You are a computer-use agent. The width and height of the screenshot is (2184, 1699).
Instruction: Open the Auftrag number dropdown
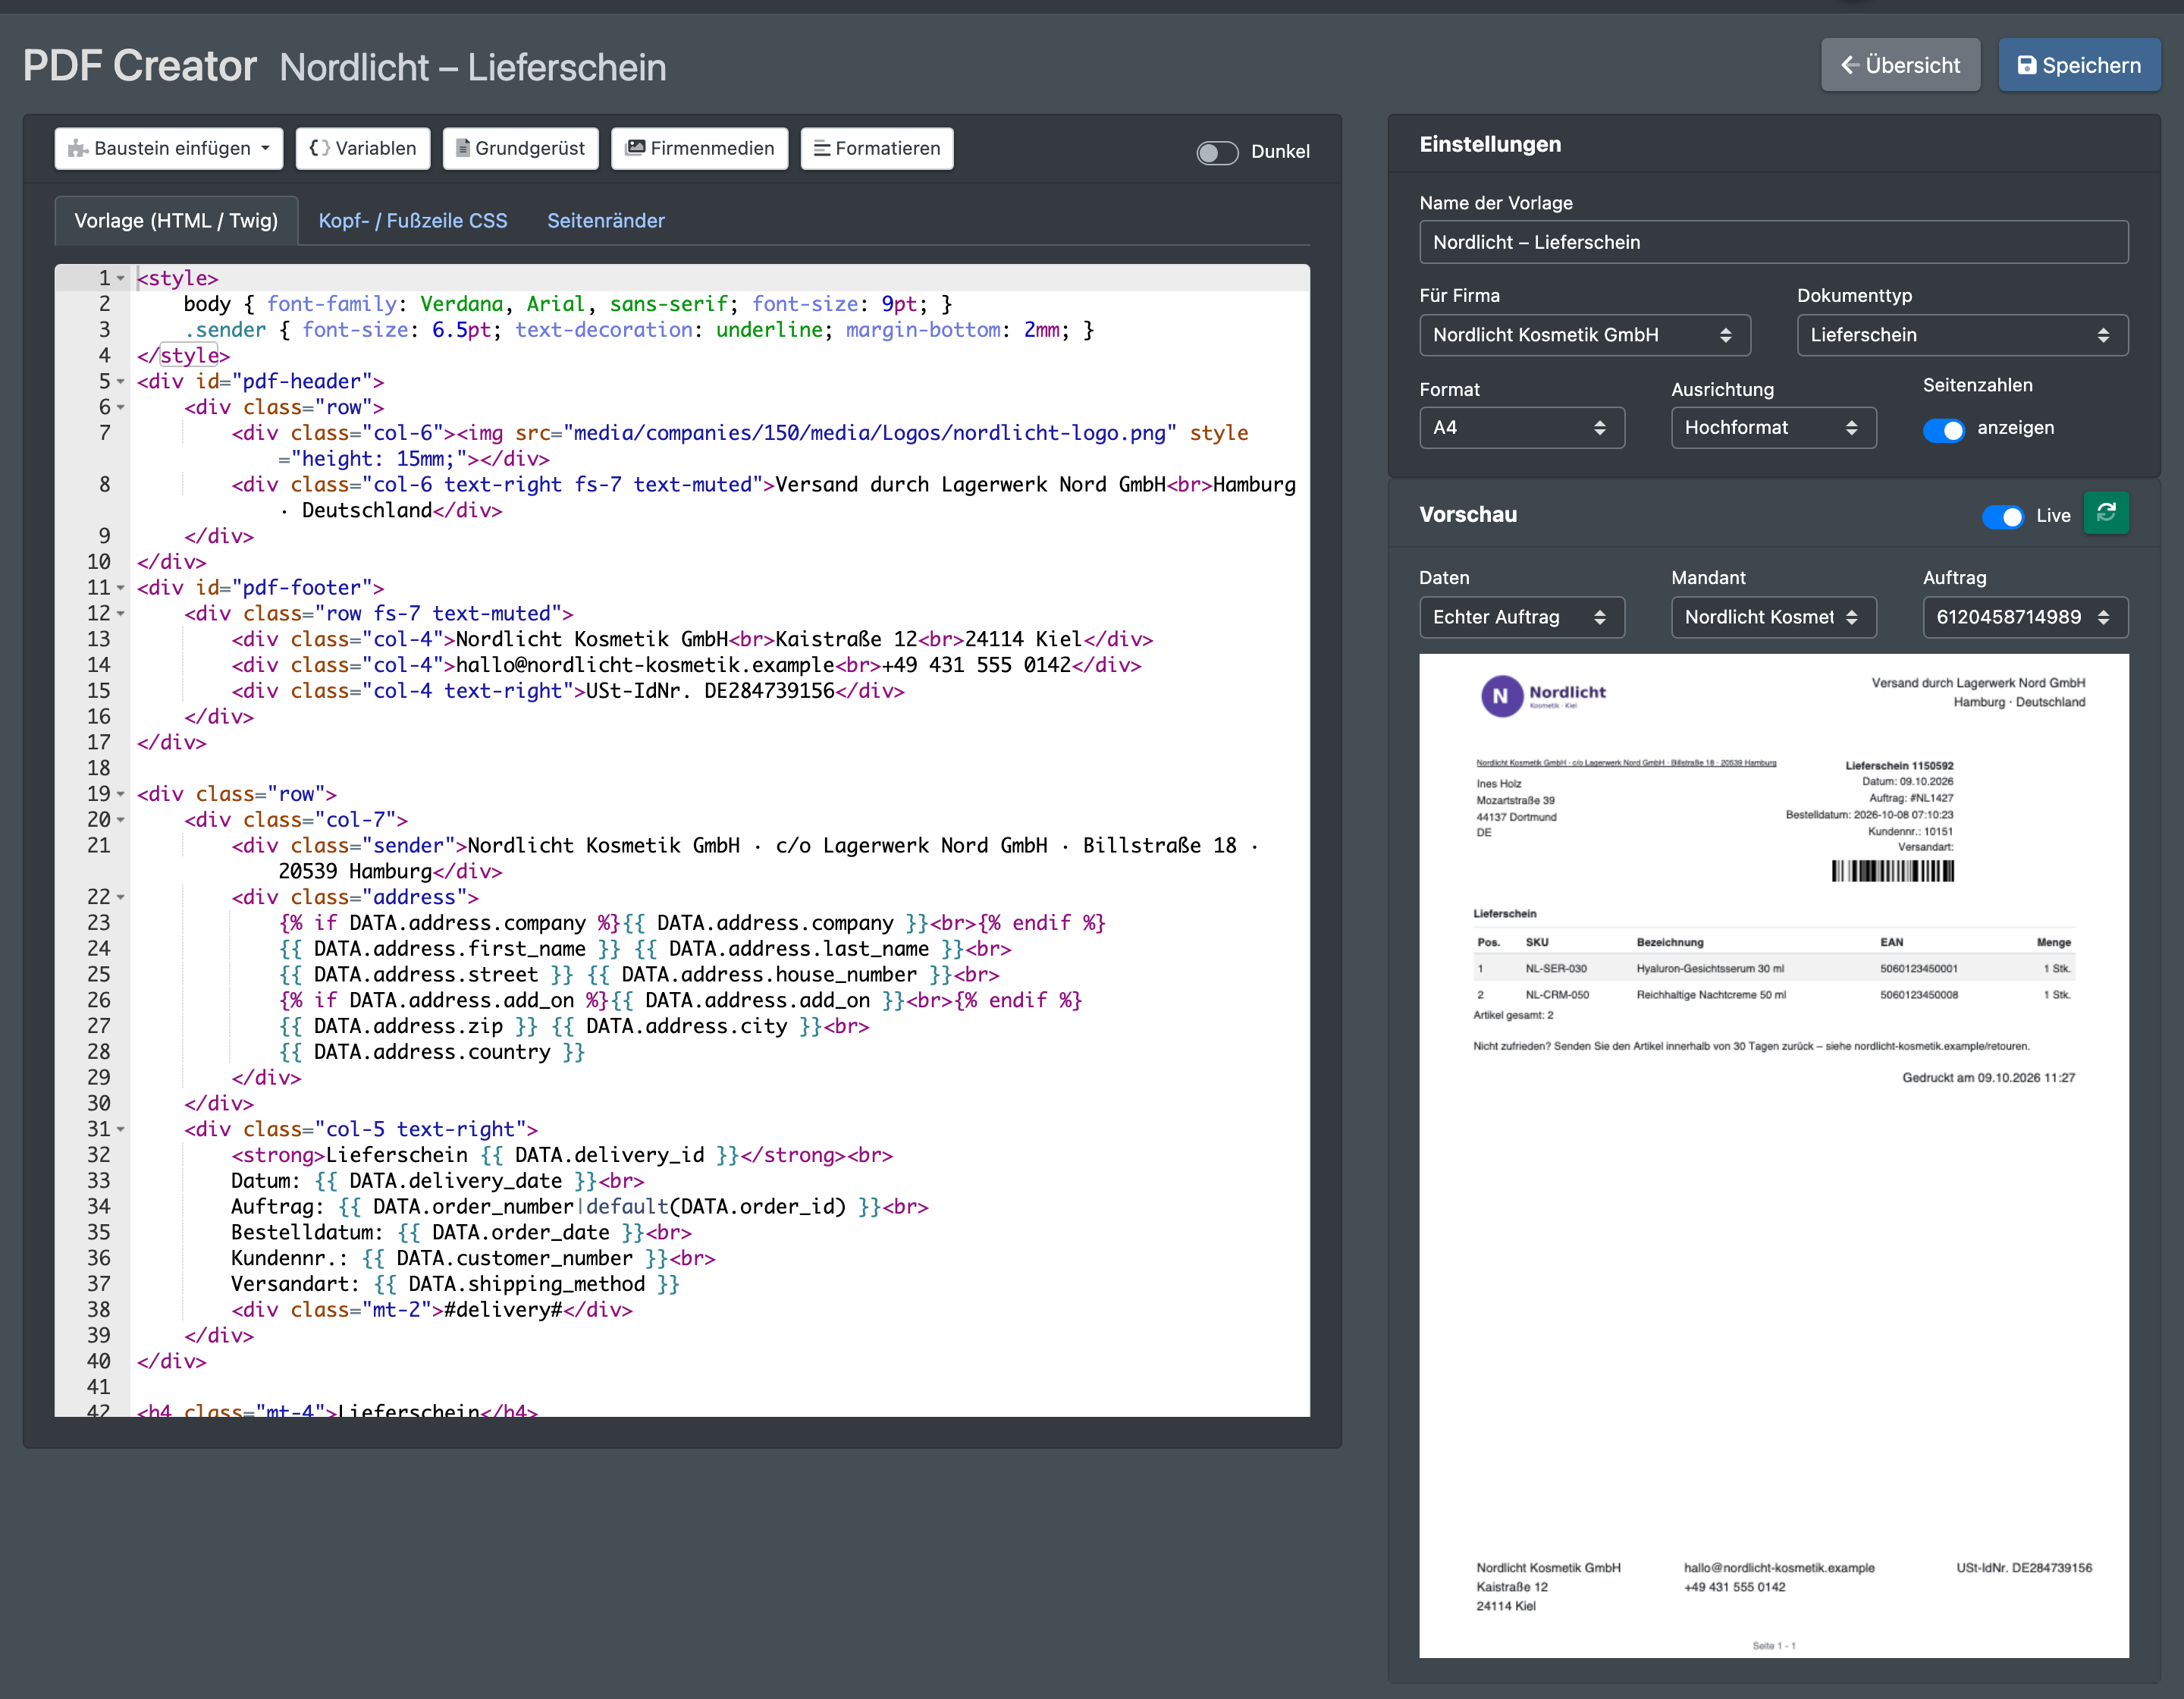tap(2025, 617)
